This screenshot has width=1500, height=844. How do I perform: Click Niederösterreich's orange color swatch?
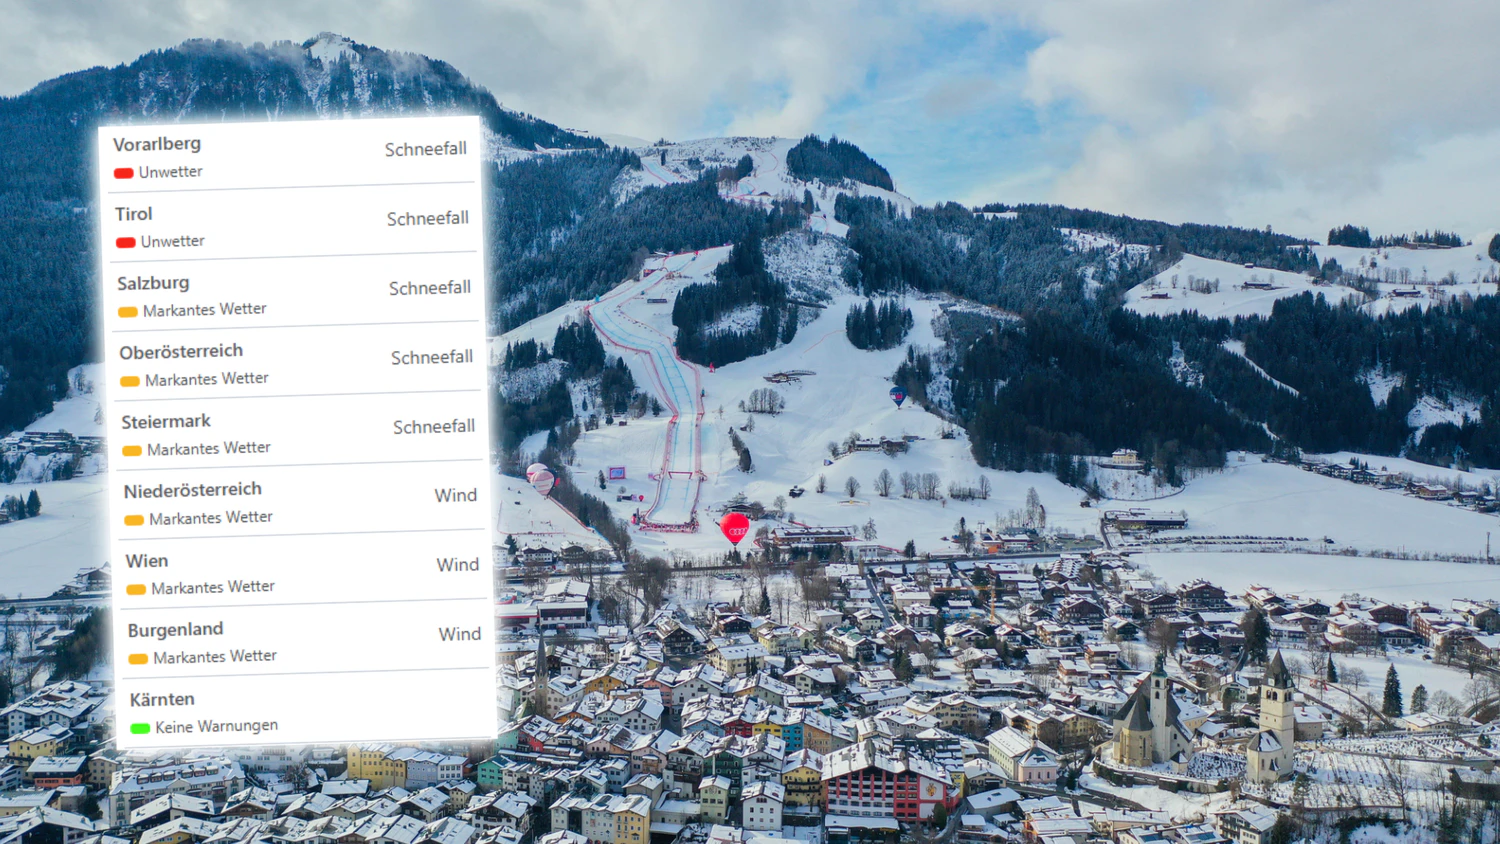tap(132, 519)
